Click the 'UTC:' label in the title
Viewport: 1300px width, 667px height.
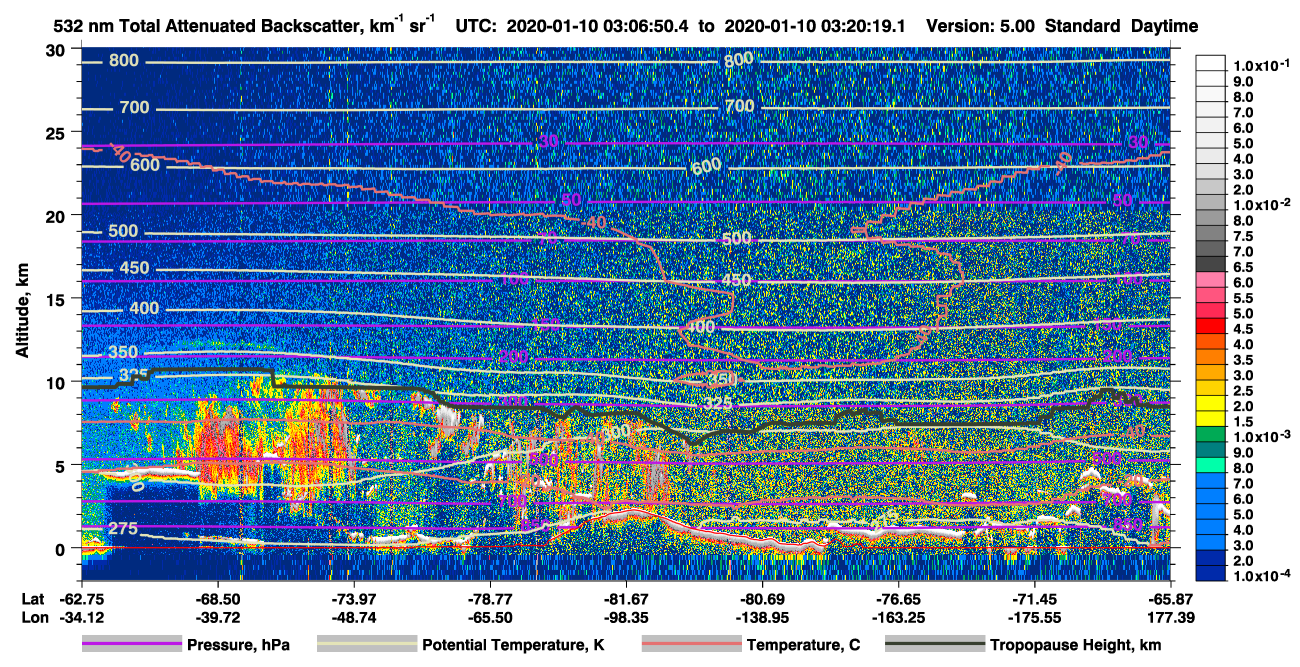(x=477, y=25)
